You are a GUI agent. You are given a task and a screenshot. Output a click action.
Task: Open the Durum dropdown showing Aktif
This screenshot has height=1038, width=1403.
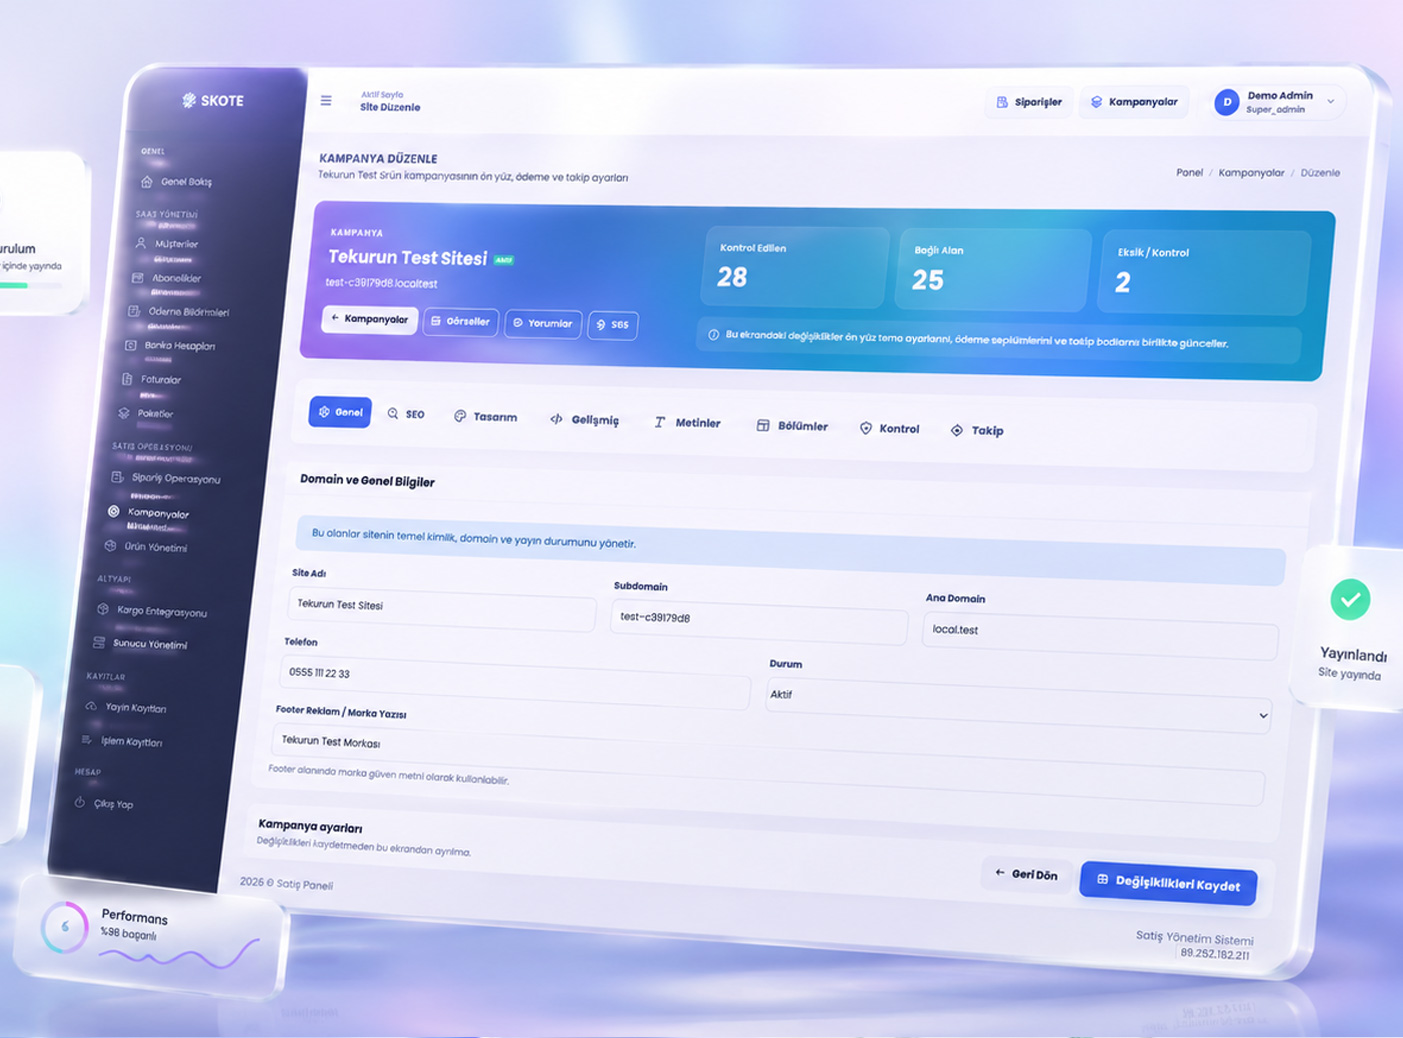pyautogui.click(x=1018, y=704)
